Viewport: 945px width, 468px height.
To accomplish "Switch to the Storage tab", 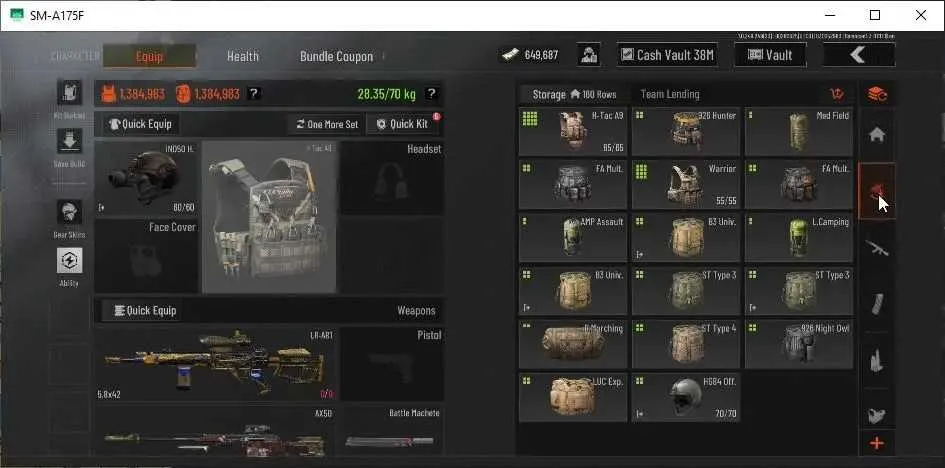I will pos(574,95).
